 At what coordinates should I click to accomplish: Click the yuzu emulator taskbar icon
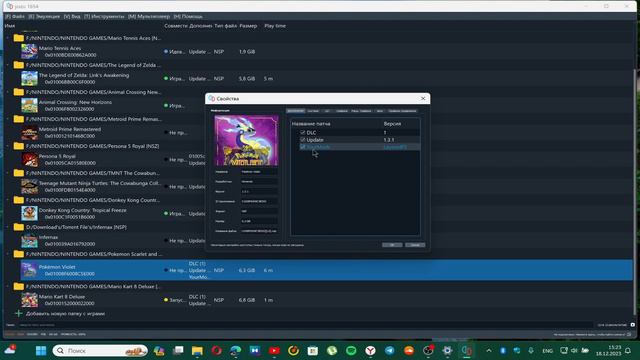(467, 351)
